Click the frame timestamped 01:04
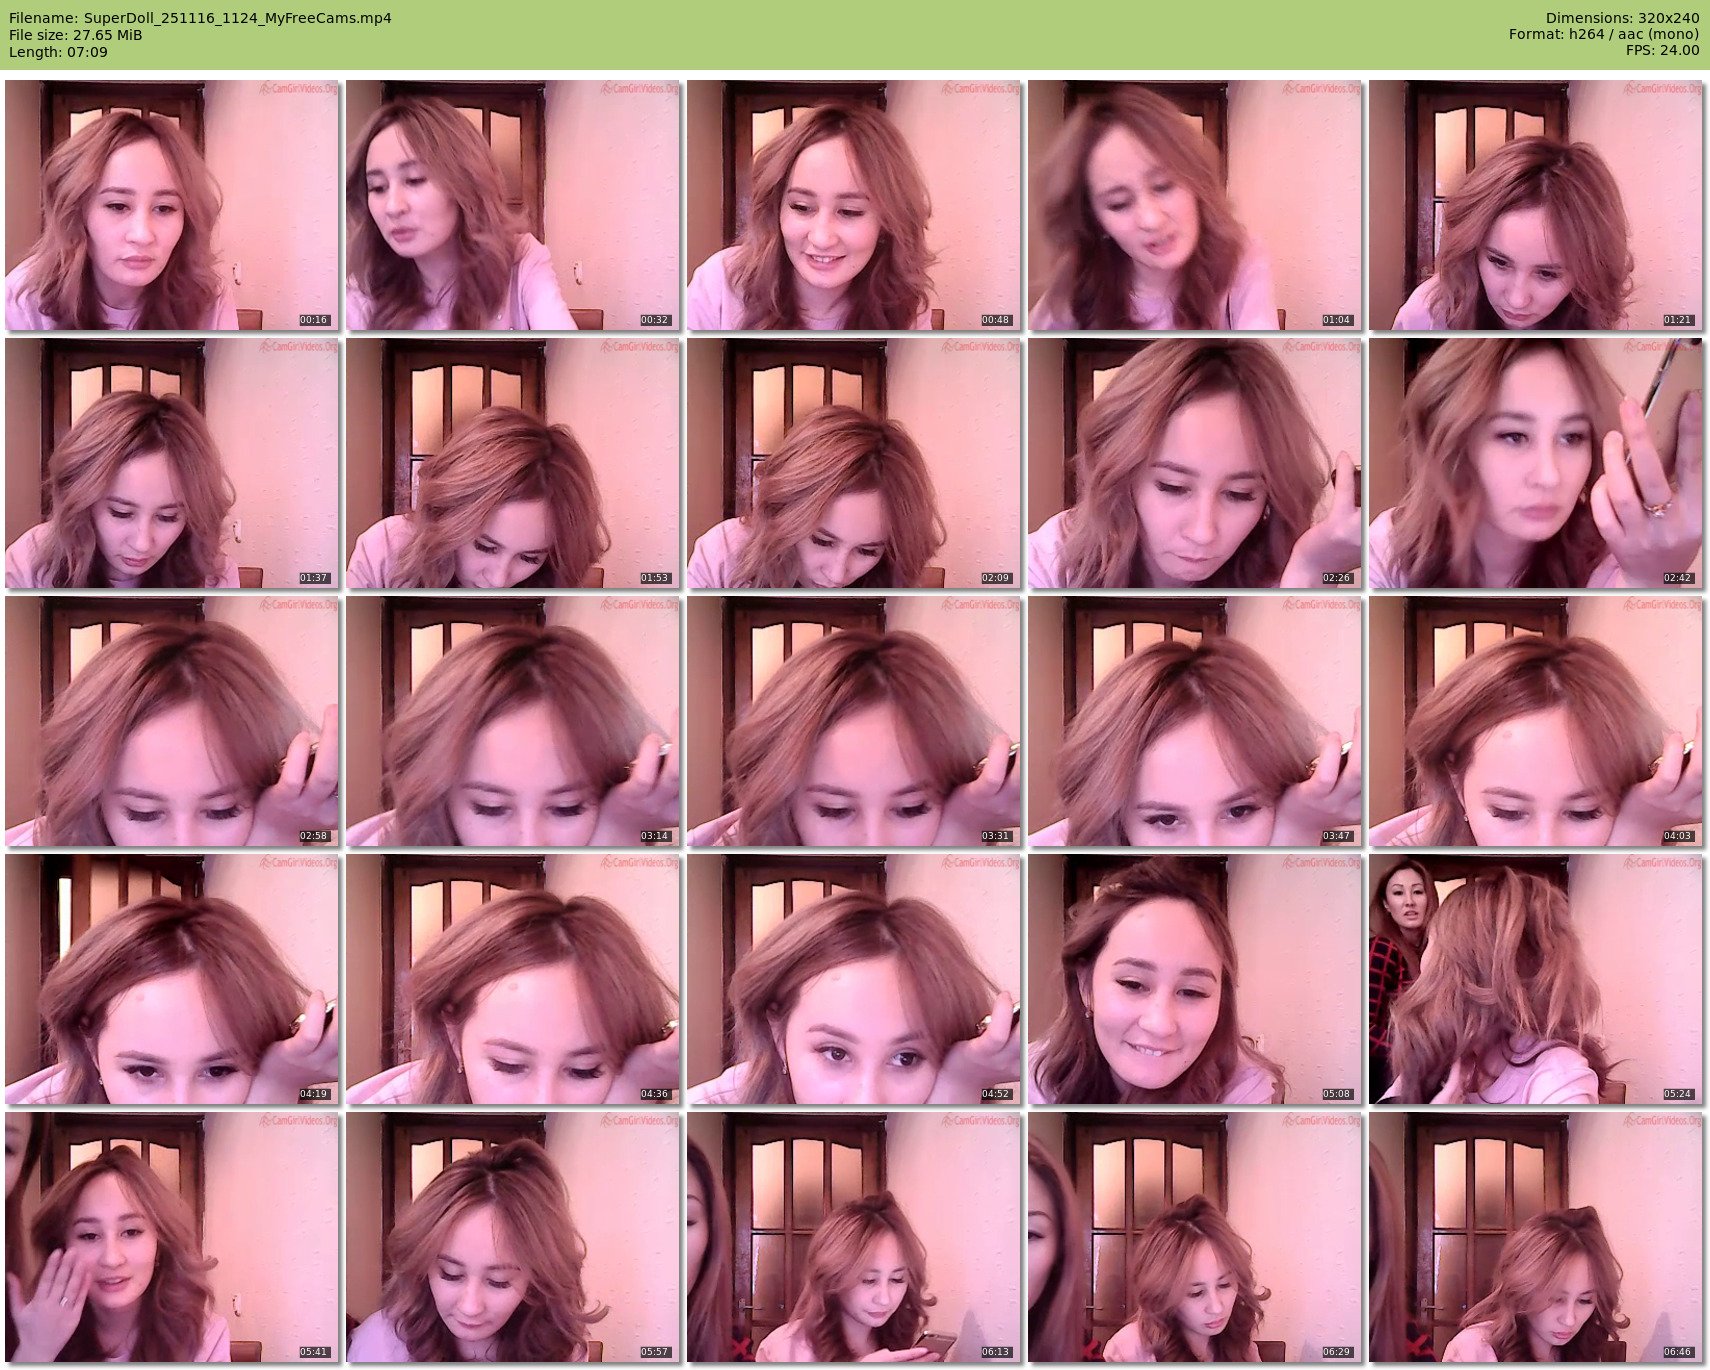Image resolution: width=1710 pixels, height=1370 pixels. 1195,205
